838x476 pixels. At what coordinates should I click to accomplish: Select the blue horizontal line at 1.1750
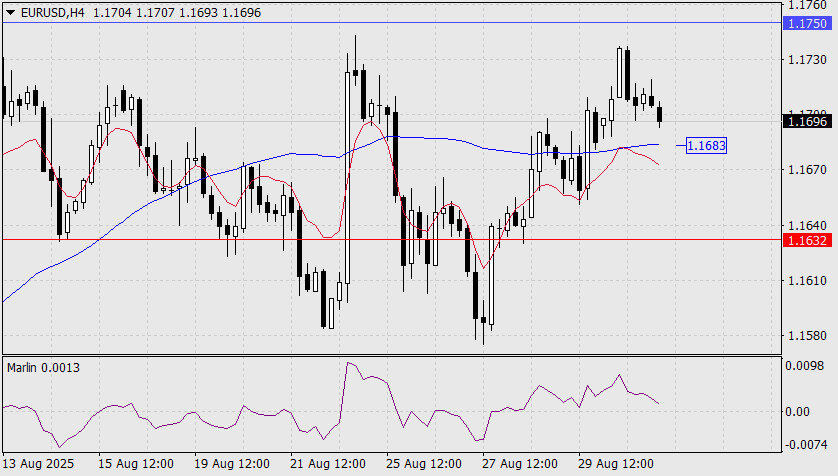point(392,23)
